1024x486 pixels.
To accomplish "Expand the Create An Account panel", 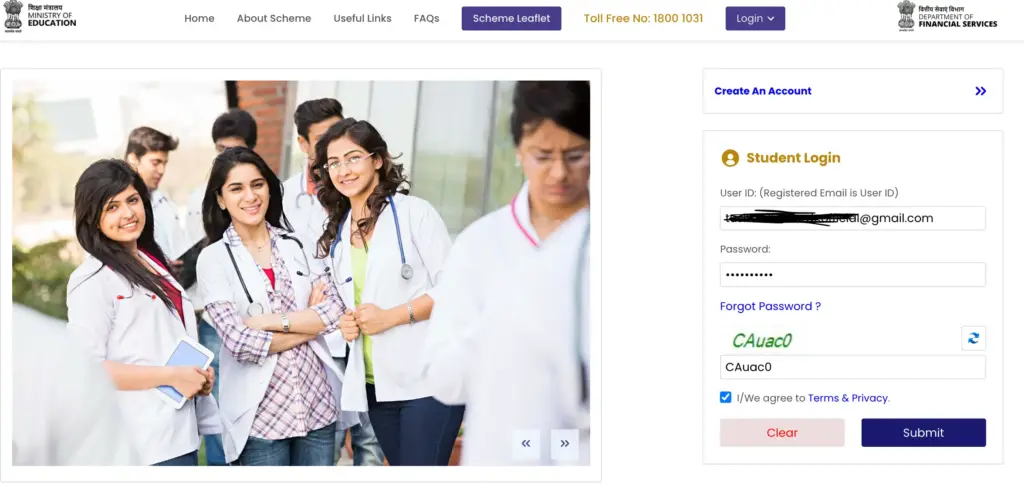I will tap(852, 91).
